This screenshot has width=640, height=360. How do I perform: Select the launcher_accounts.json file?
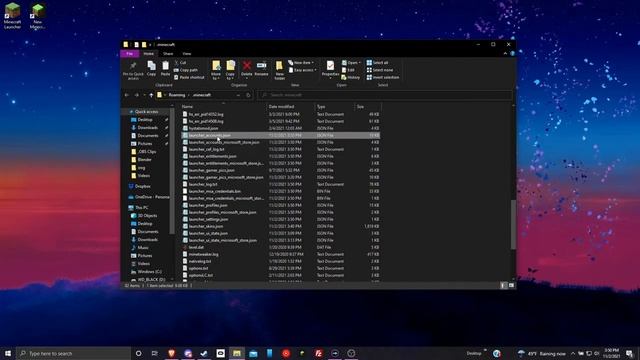tap(280, 135)
